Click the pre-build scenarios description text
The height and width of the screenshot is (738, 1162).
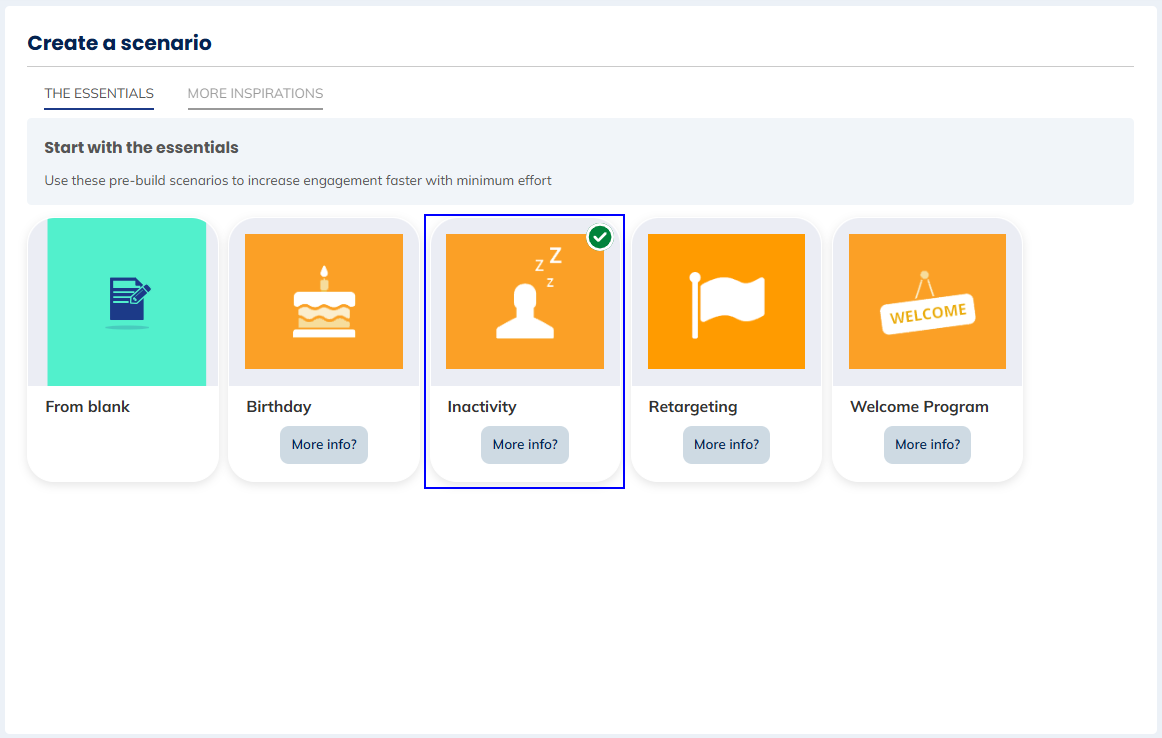298,181
